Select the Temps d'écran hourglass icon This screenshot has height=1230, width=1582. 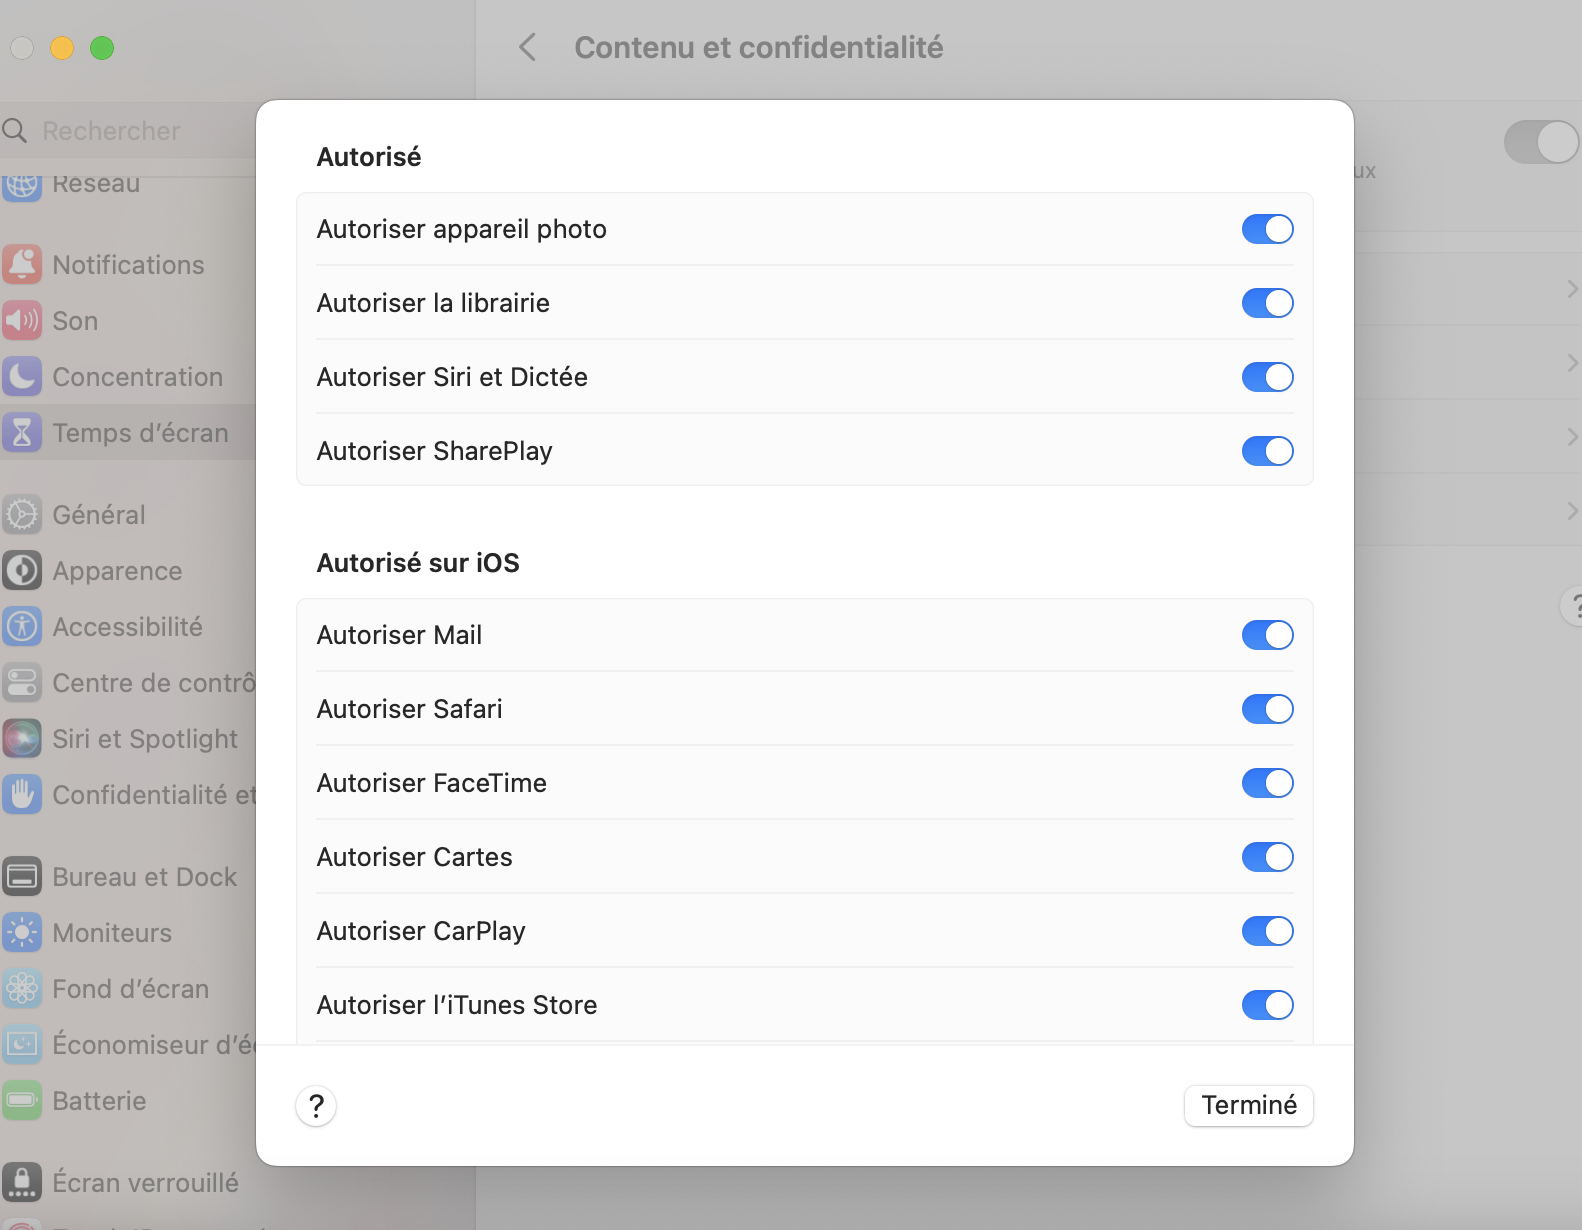(x=22, y=432)
